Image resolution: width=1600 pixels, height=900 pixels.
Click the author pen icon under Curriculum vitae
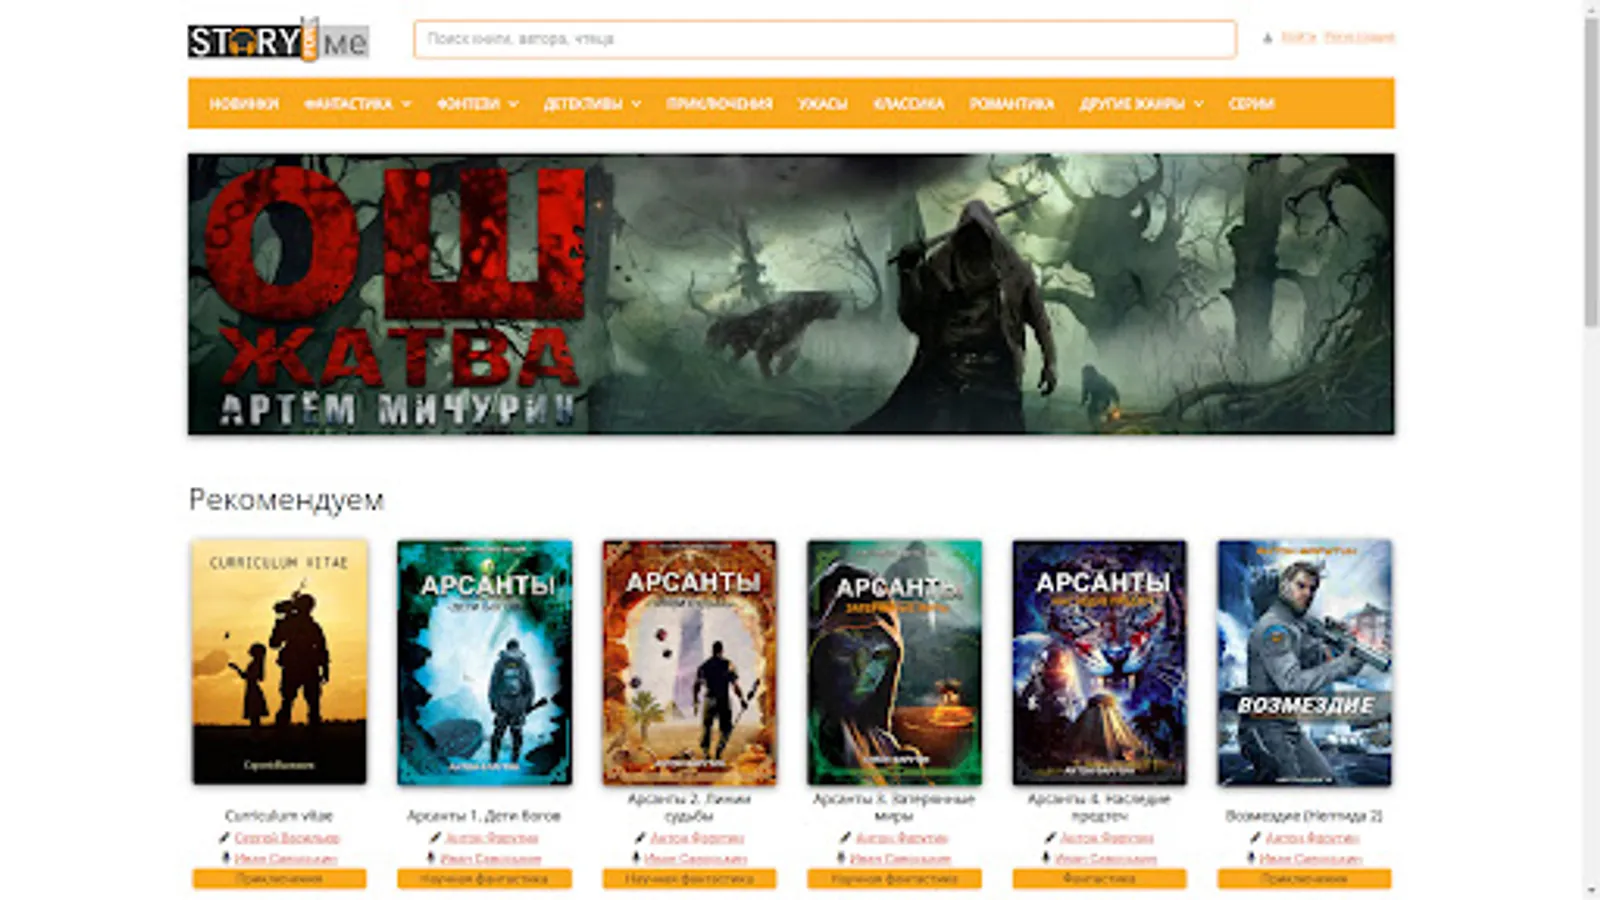(225, 838)
